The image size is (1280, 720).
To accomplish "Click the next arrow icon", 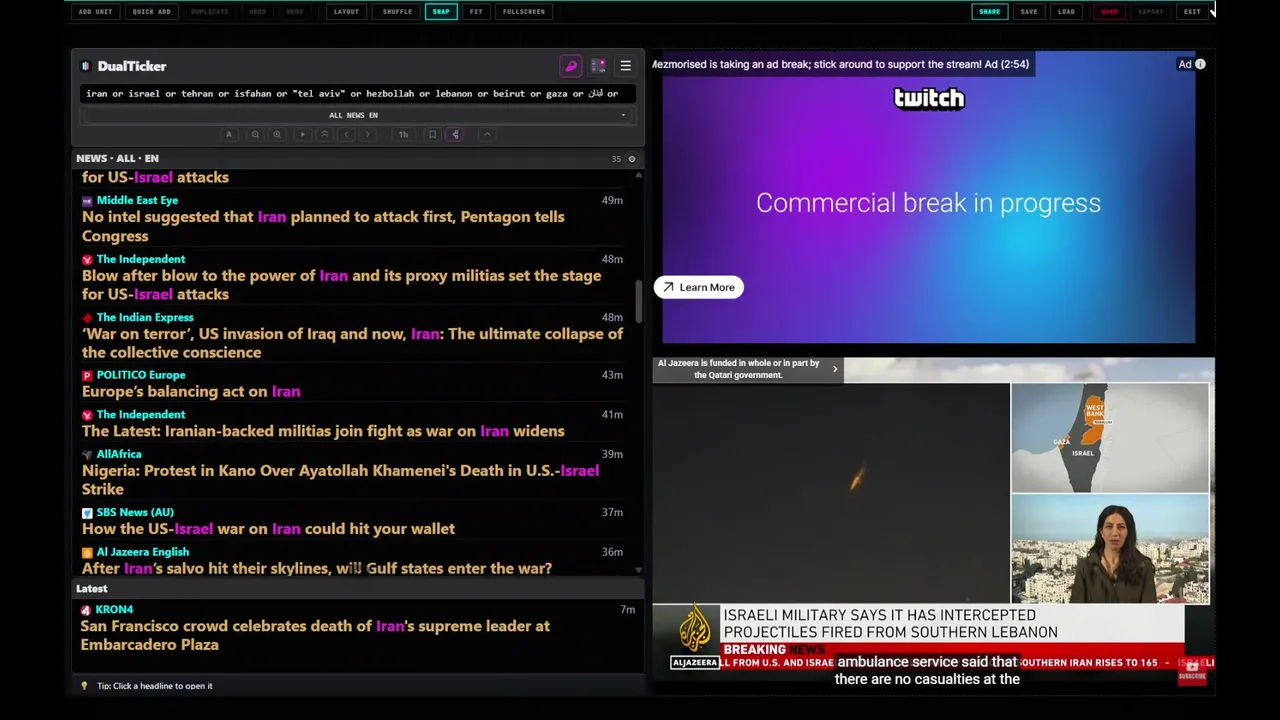I will pyautogui.click(x=368, y=134).
